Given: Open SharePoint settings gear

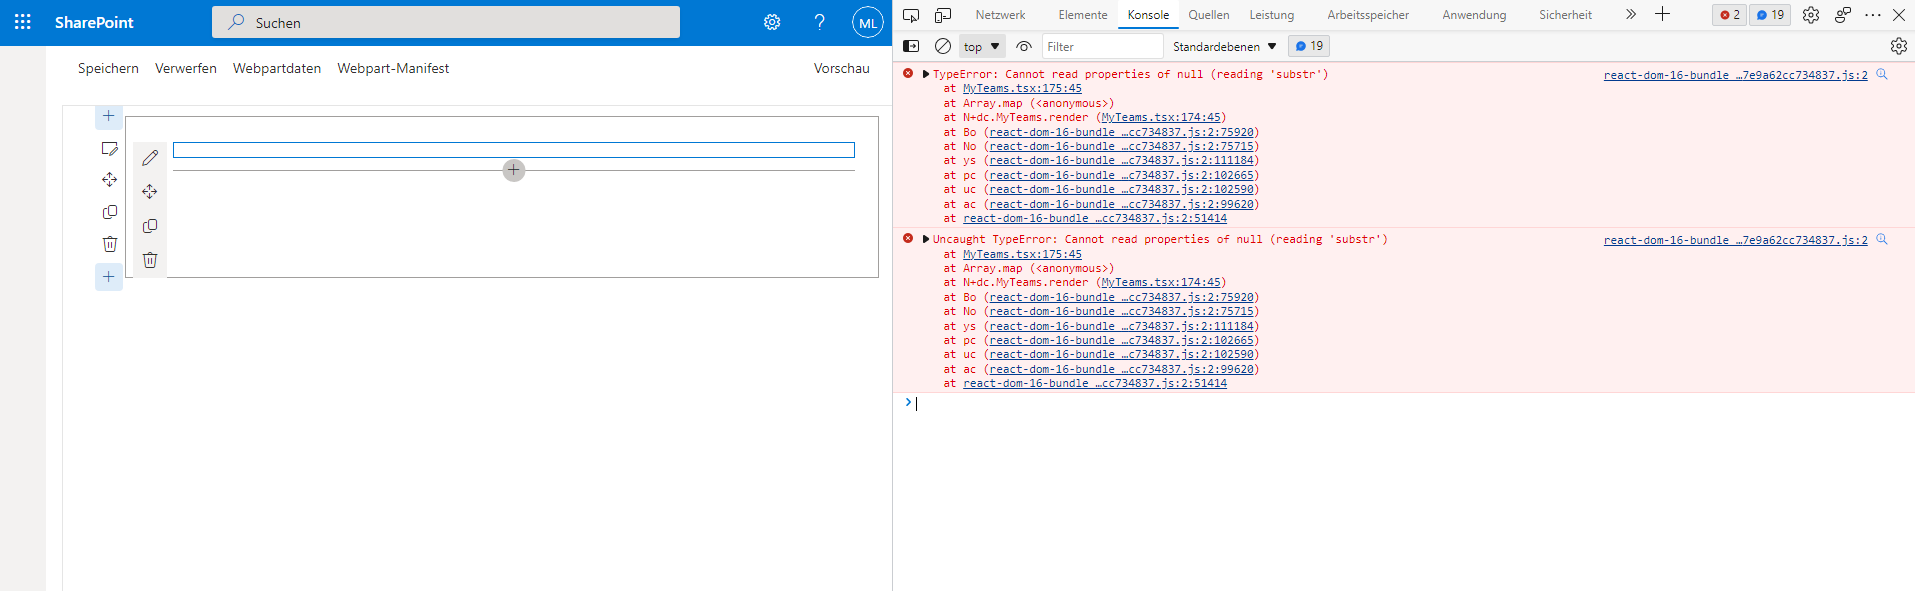Looking at the screenshot, I should point(772,22).
